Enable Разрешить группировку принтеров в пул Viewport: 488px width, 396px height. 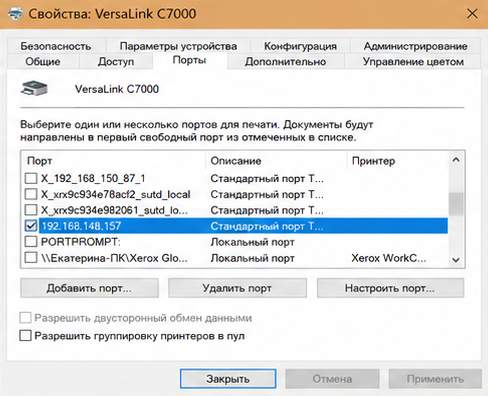[x=25, y=336]
